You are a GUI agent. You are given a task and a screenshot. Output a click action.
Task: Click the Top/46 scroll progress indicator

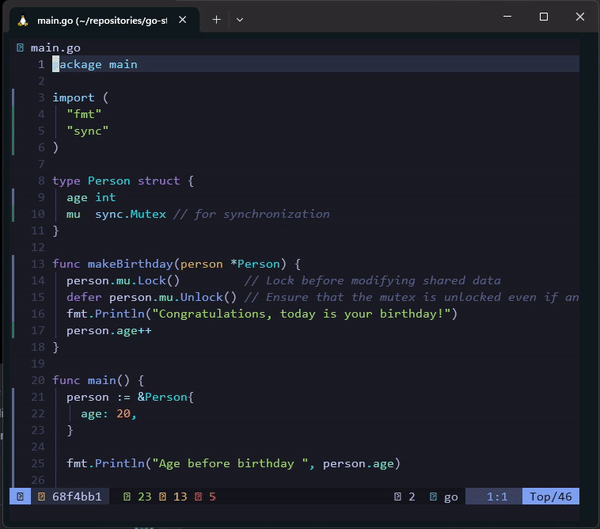tap(551, 497)
